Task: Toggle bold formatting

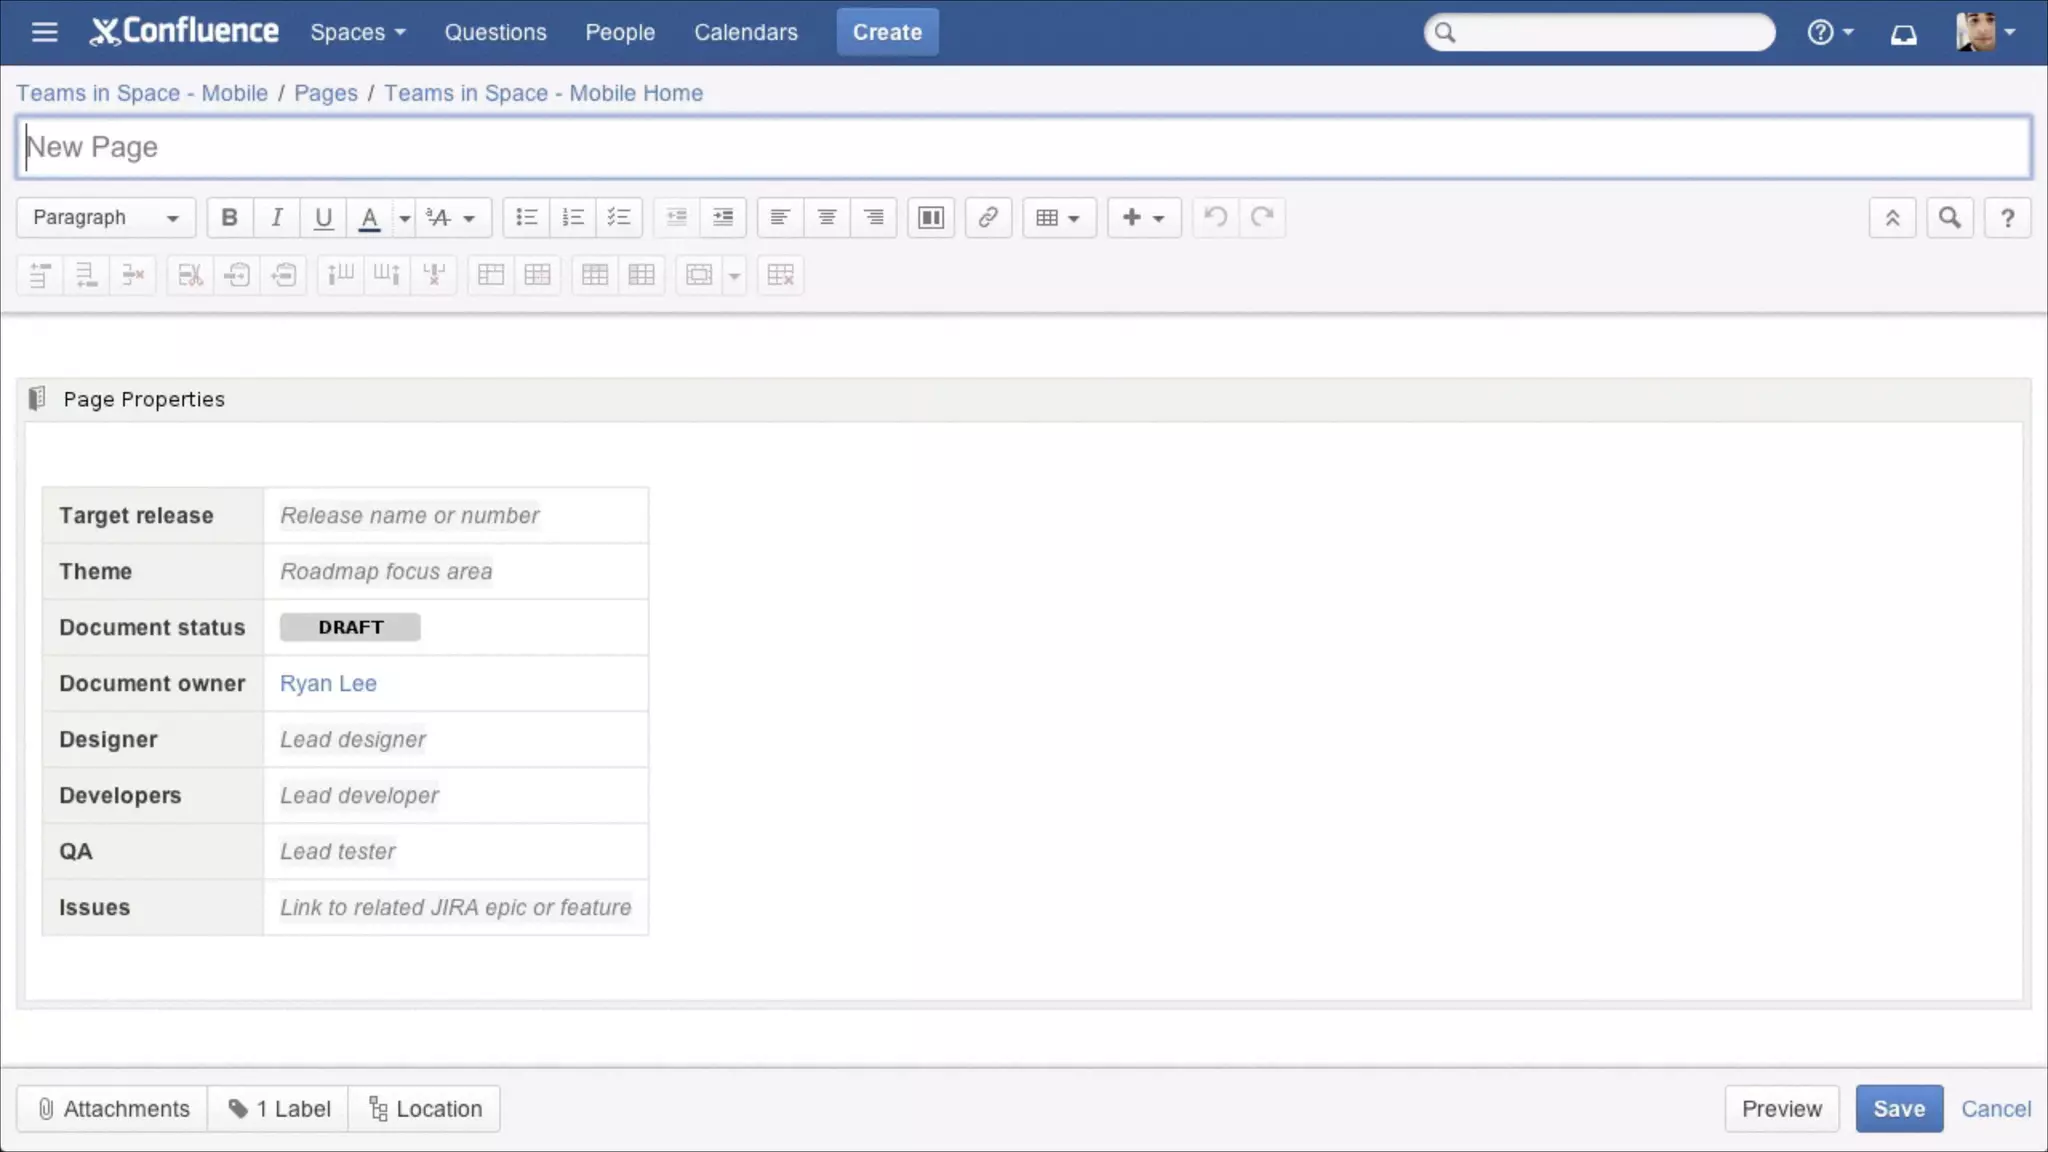Action: click(229, 217)
